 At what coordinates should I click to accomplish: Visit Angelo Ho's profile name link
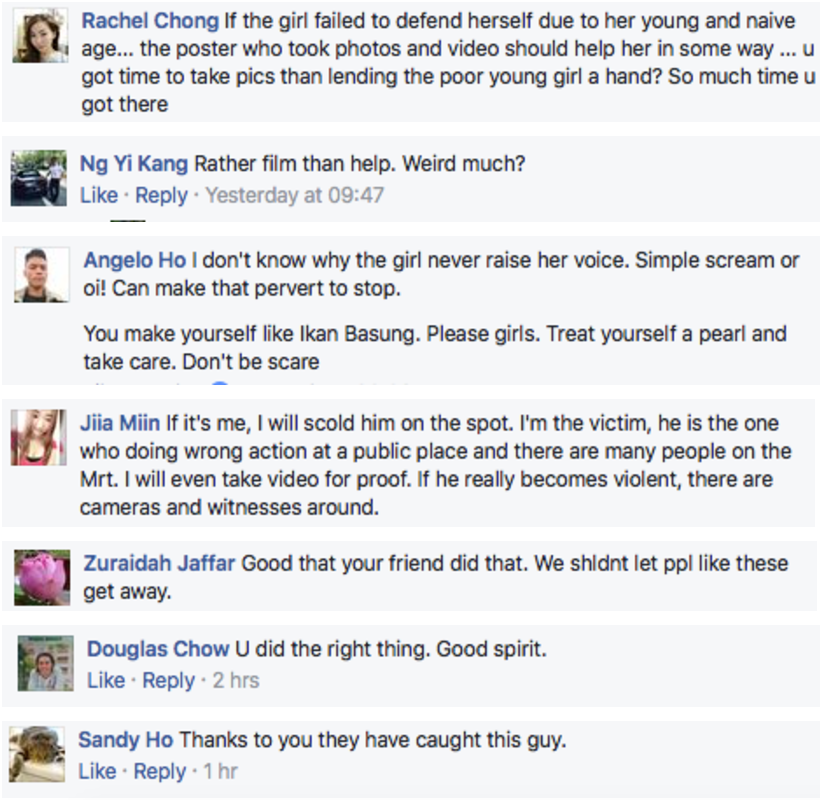(134, 260)
